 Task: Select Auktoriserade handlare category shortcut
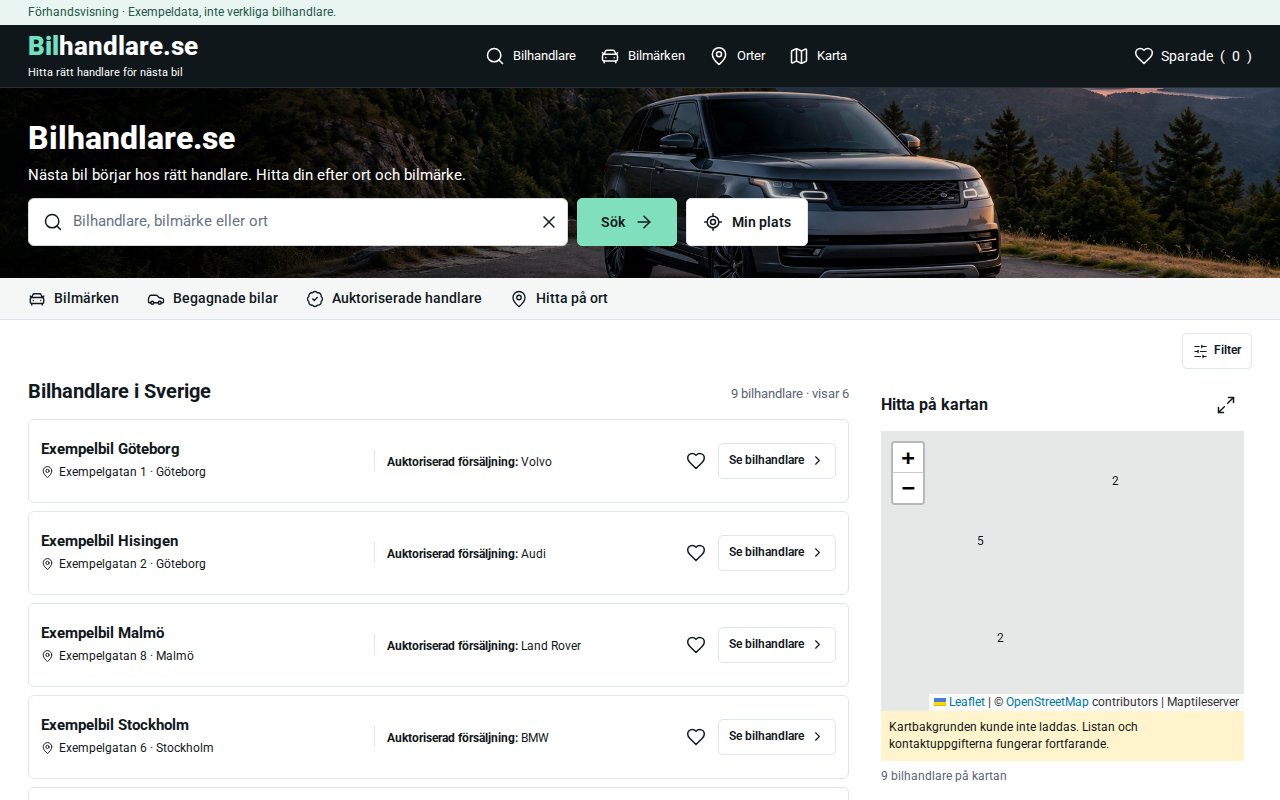pyautogui.click(x=394, y=298)
